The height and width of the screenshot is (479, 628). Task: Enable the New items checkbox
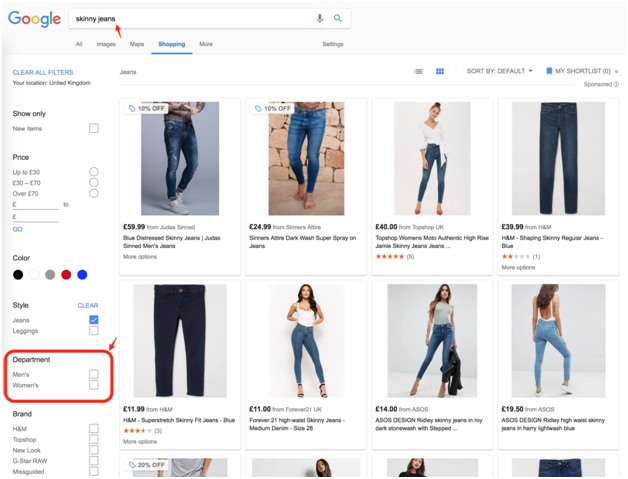[x=94, y=129]
